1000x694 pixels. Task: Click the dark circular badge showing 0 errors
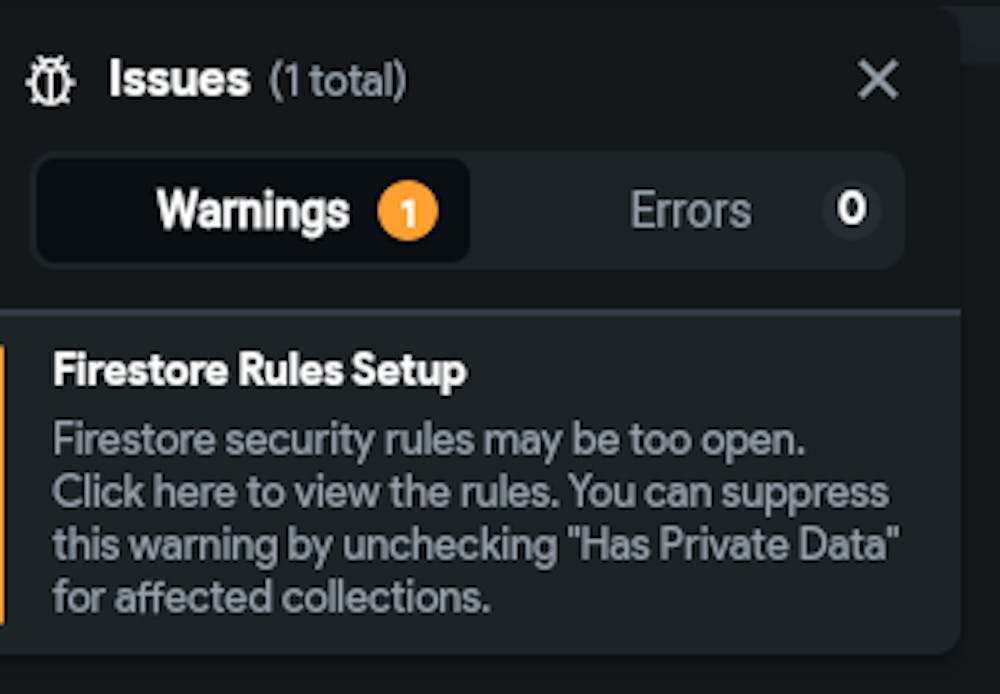tap(849, 210)
